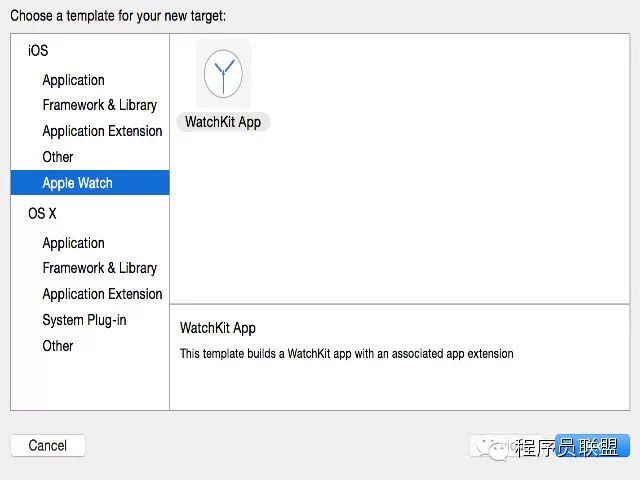Choose OS X Framework & Library category
The image size is (640, 480).
[100, 268]
